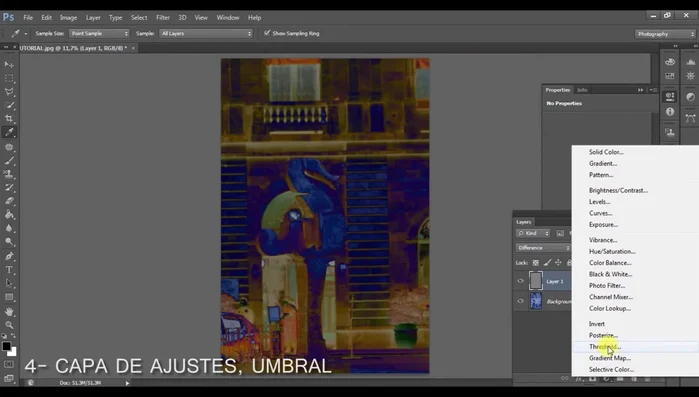This screenshot has height=397, width=699.
Task: Click the Photoshop Ps logo
Action: [x=8, y=17]
